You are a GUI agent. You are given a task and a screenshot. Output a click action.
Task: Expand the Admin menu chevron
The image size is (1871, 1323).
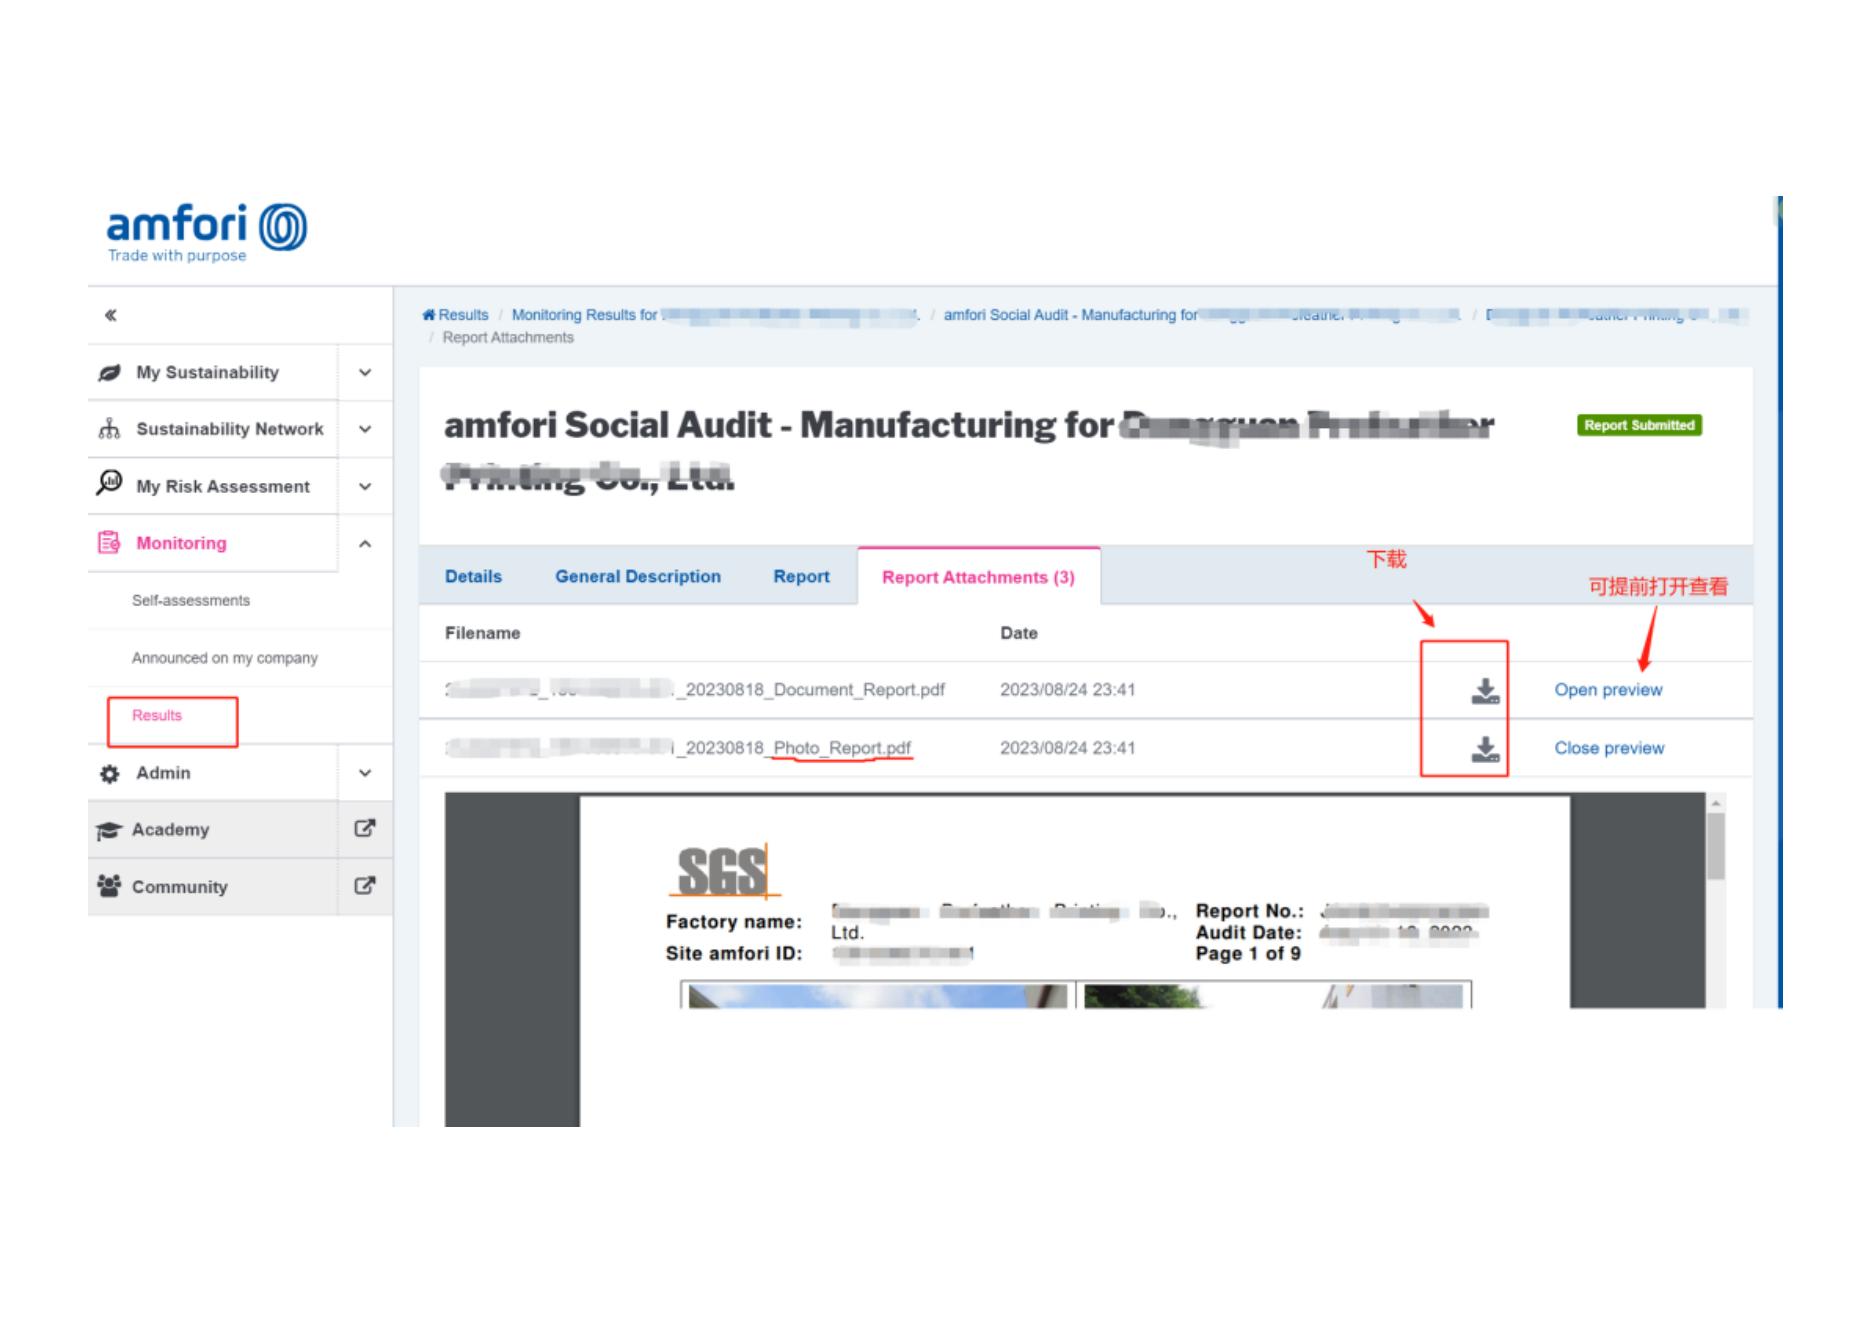365,774
